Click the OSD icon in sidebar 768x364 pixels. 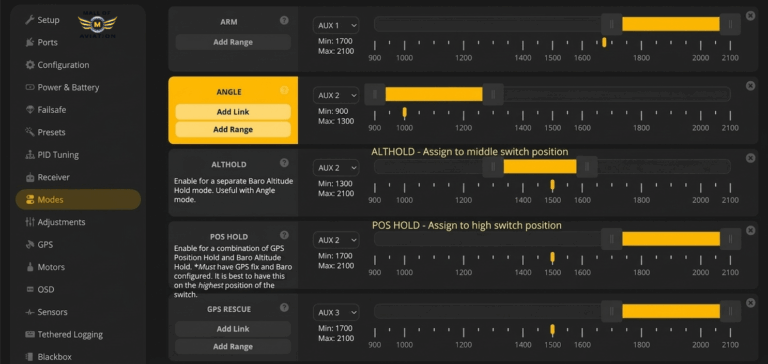point(30,290)
